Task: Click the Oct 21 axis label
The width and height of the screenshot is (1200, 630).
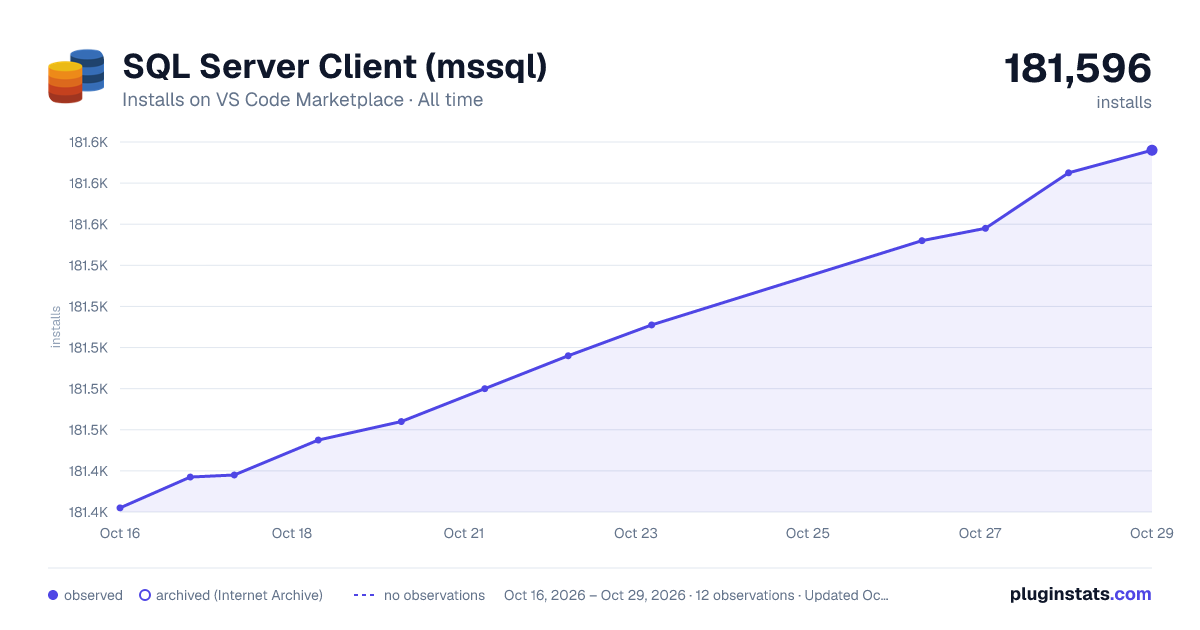Action: point(464,533)
